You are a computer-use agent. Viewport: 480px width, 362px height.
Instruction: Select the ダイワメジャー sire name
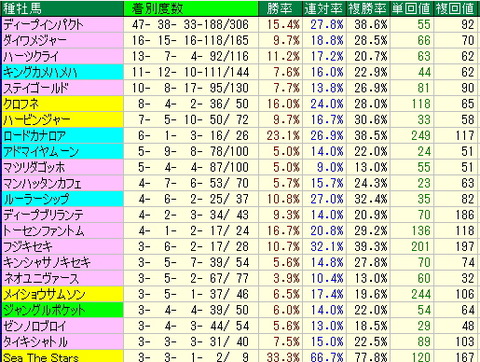pos(35,41)
